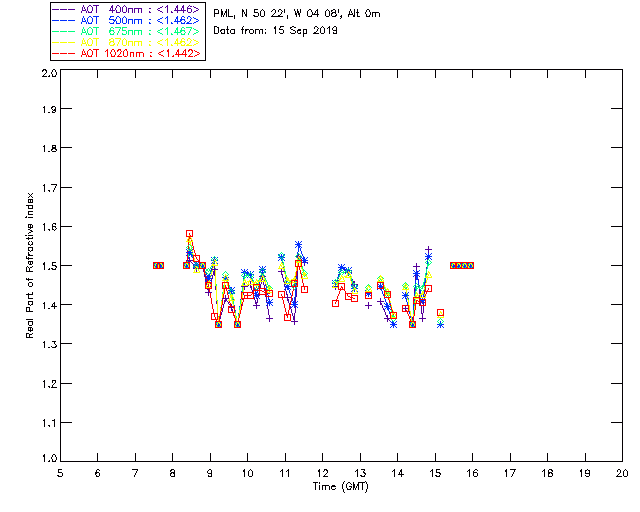This screenshot has width=640, height=512.
Task: Click the AOT 400nm legend entry
Action: (x=126, y=9)
